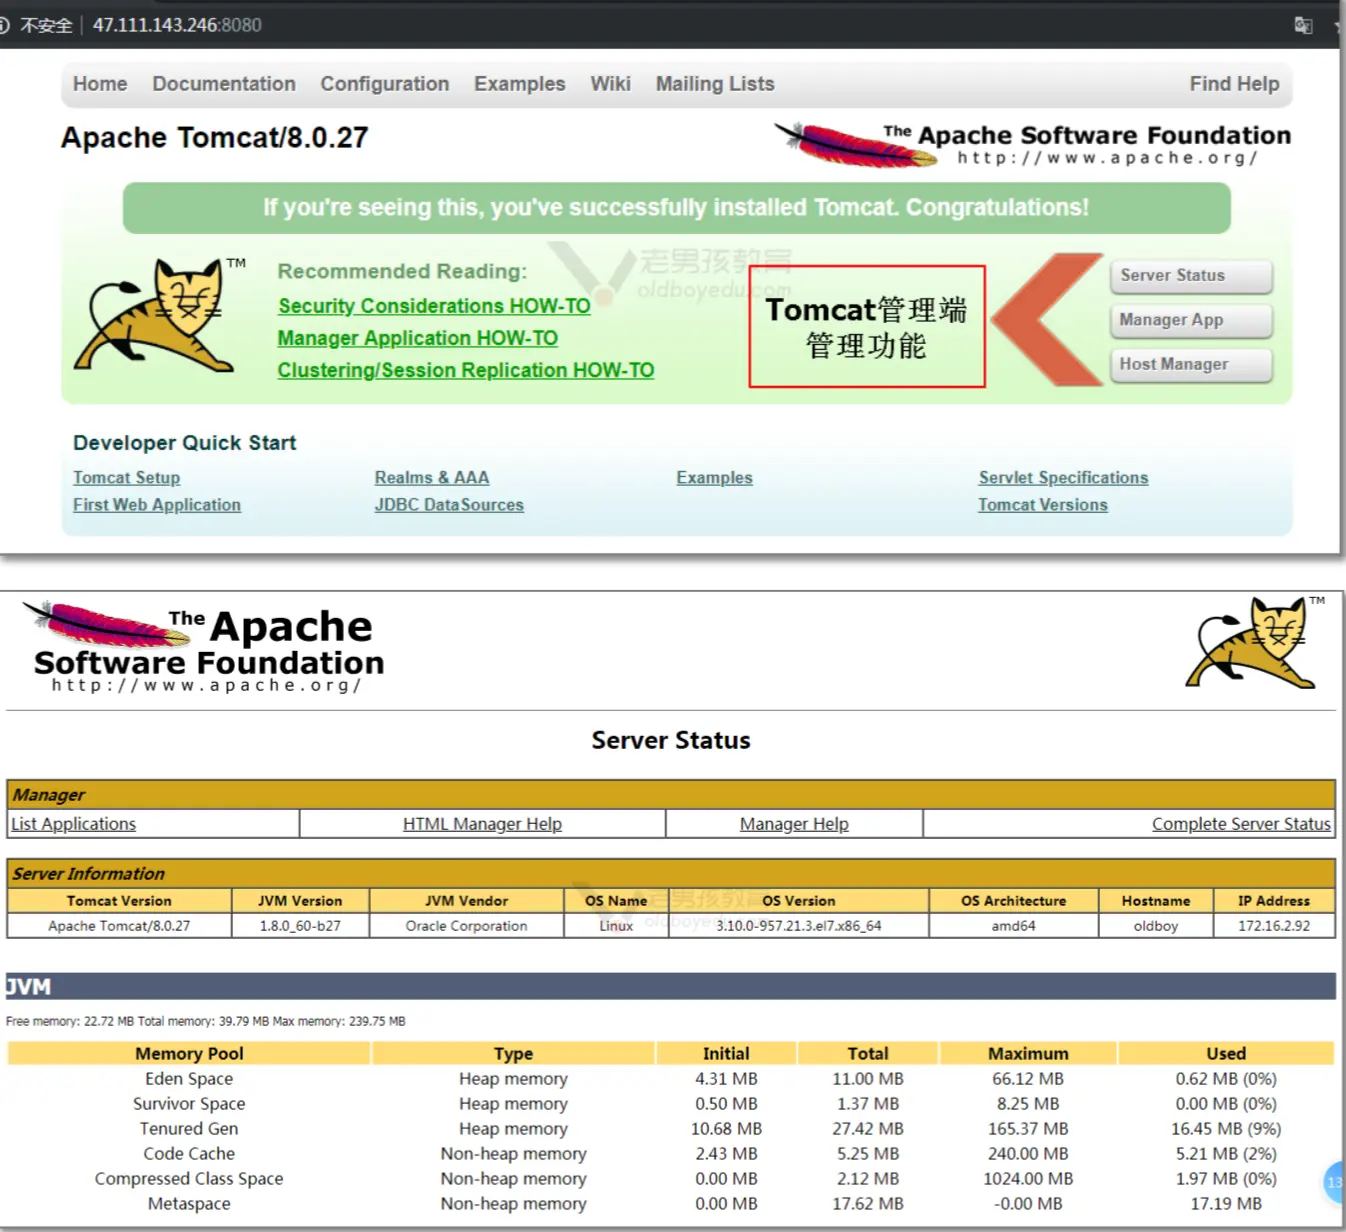Click the Free memory summary line
The width and height of the screenshot is (1346, 1232).
point(205,1021)
